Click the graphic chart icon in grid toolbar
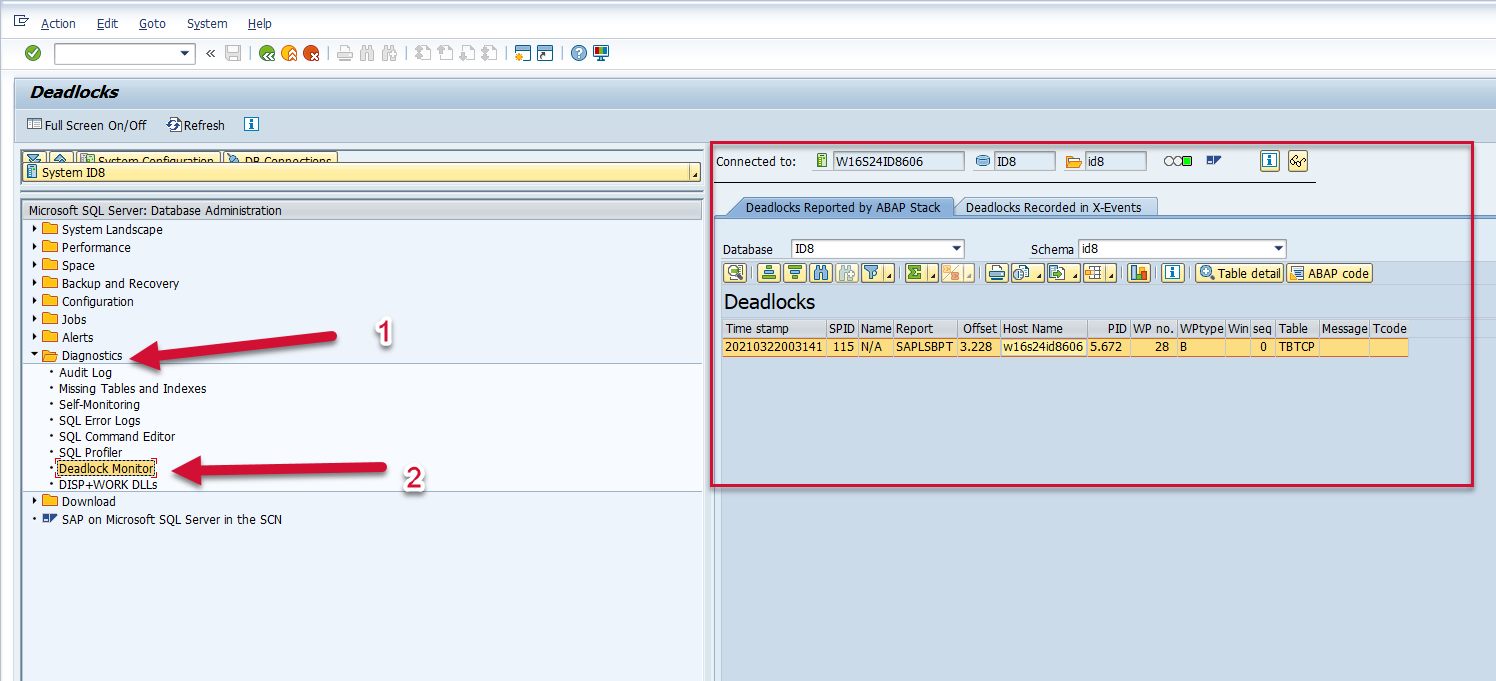This screenshot has width=1496, height=681. coord(1138,273)
